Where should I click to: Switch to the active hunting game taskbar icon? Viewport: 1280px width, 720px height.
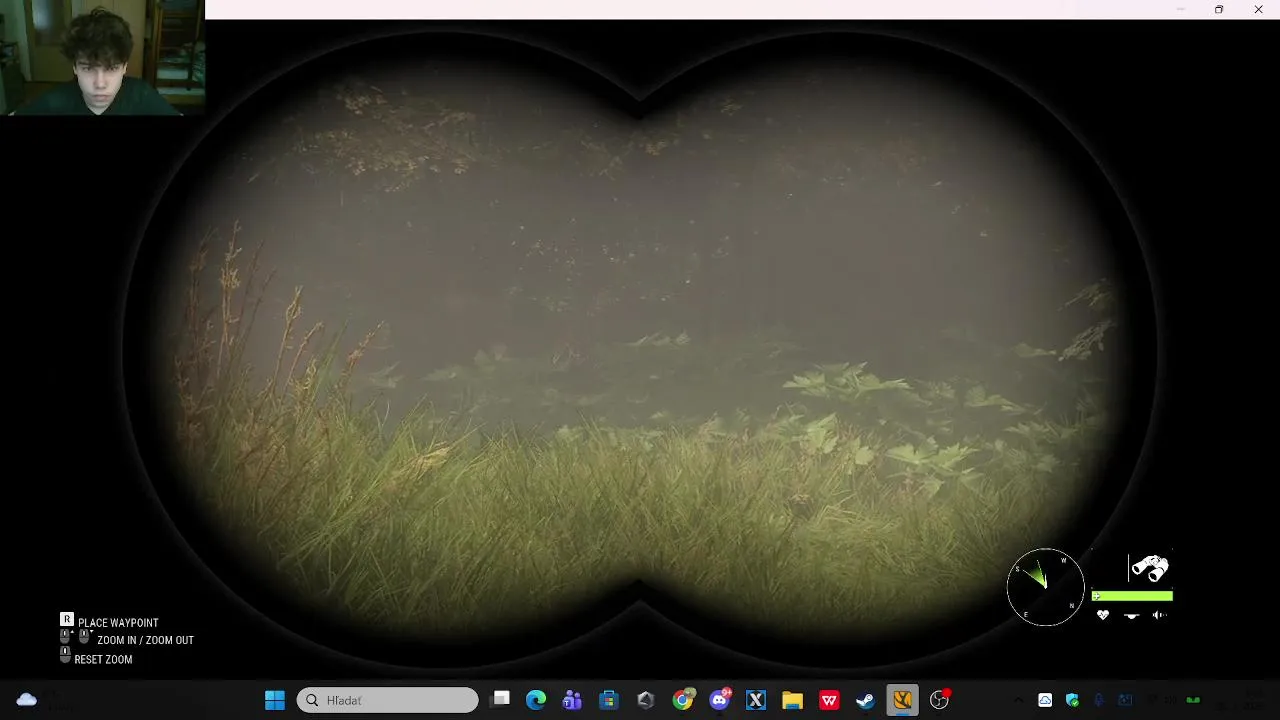[902, 700]
